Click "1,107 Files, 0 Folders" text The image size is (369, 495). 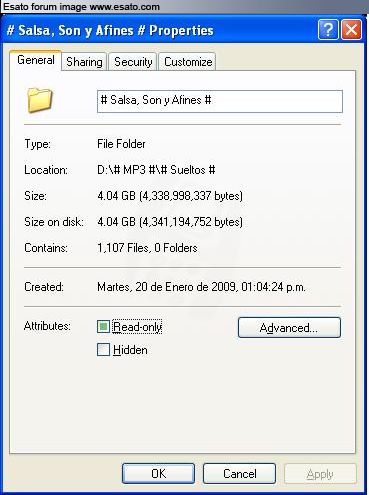click(147, 248)
